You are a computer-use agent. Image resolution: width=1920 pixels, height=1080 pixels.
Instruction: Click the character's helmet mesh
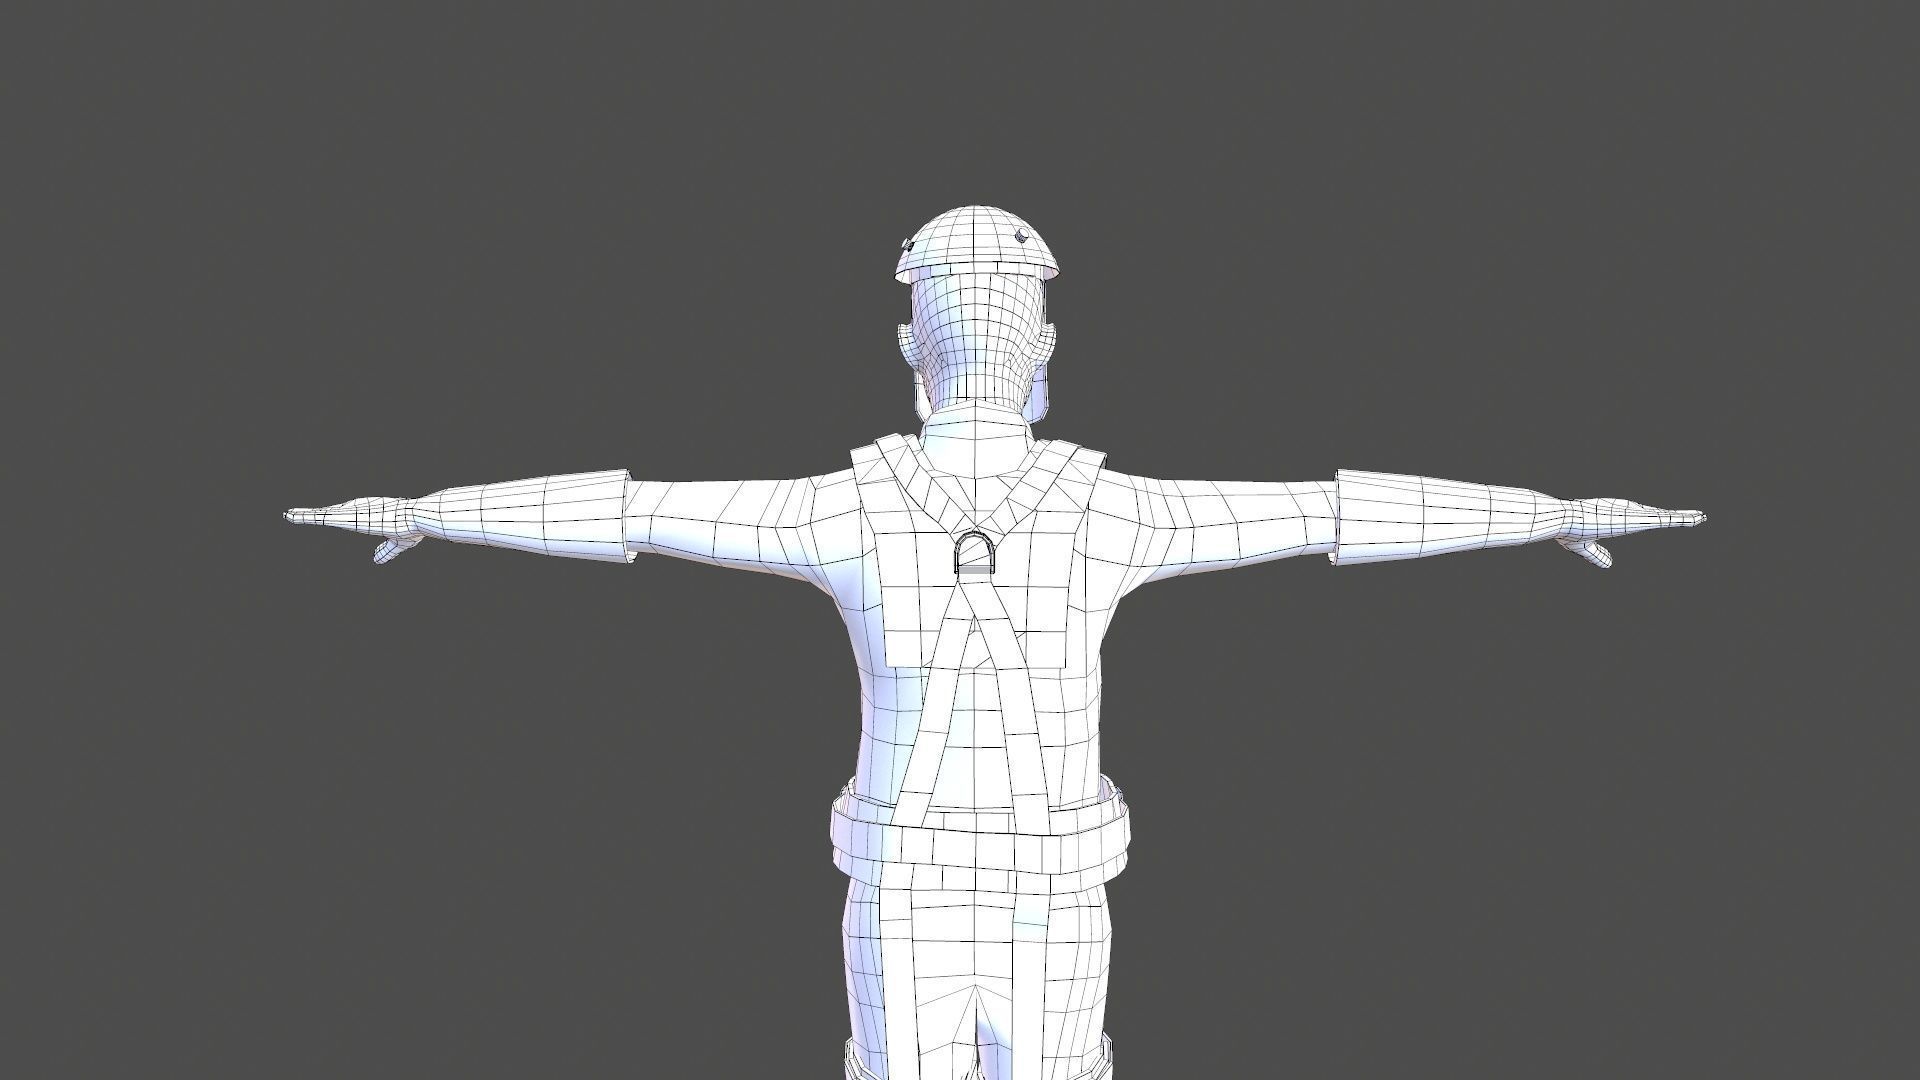click(976, 245)
